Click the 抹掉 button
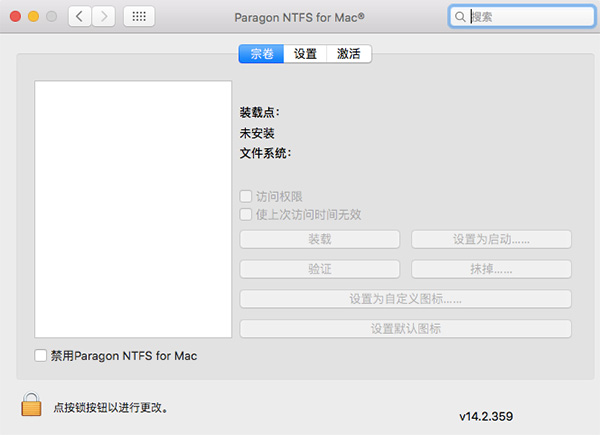This screenshot has width=600, height=435. [x=491, y=269]
